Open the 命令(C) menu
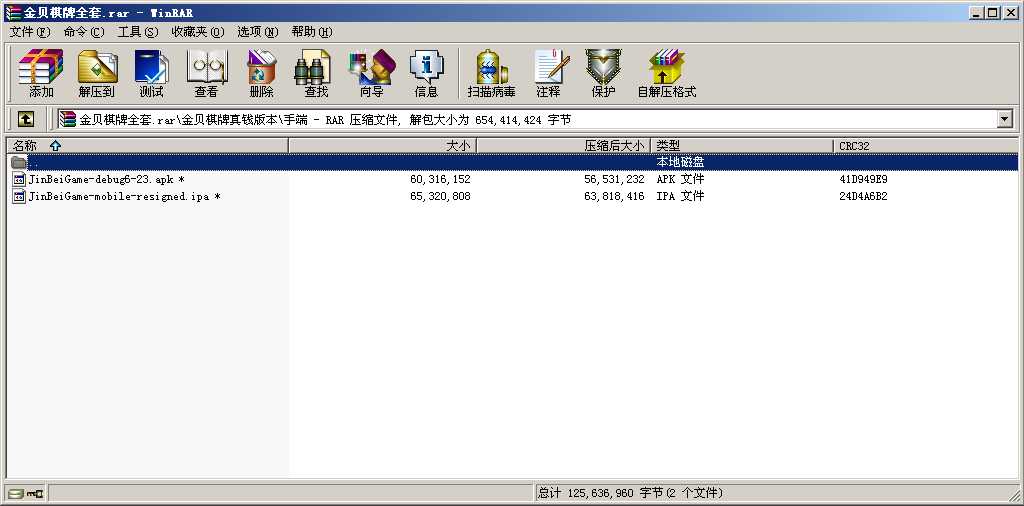The height and width of the screenshot is (506, 1024). [x=84, y=32]
